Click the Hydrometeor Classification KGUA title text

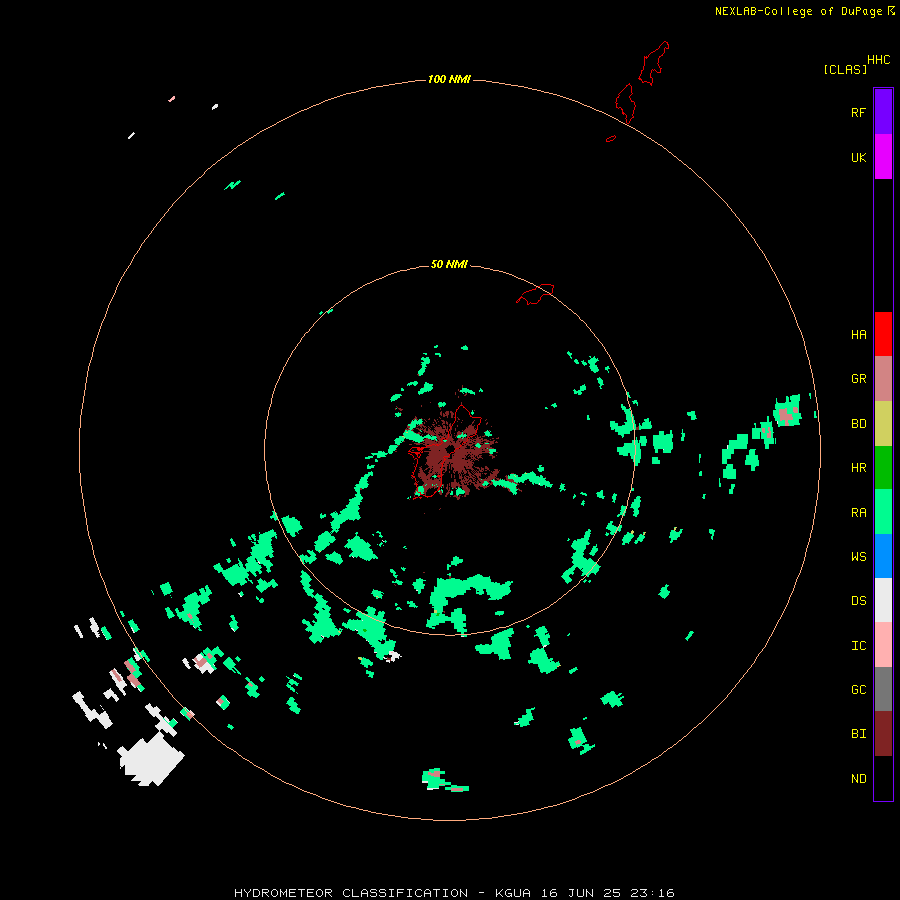pos(454,893)
